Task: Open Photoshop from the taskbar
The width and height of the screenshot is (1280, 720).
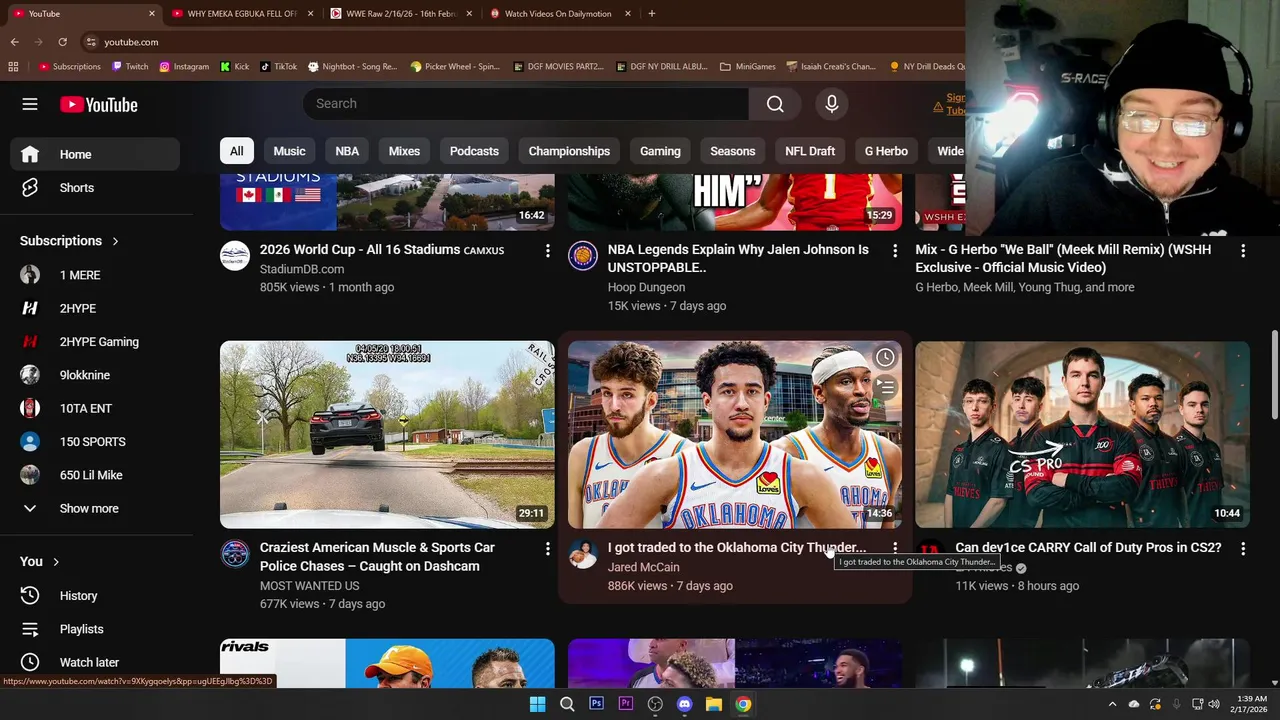Action: coord(596,704)
